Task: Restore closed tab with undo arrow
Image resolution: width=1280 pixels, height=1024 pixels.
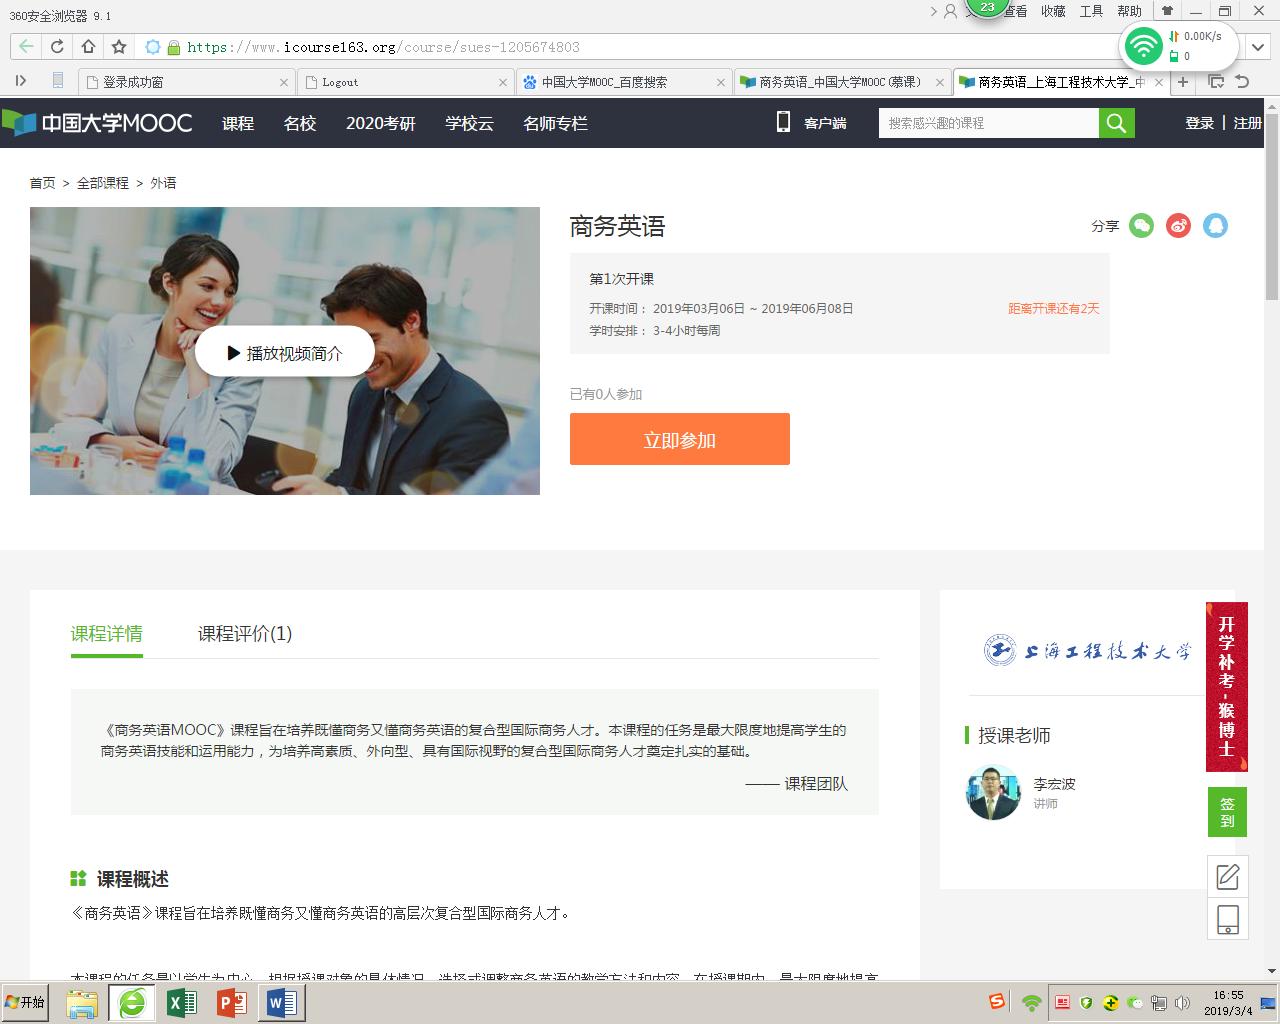Action: click(x=1242, y=82)
